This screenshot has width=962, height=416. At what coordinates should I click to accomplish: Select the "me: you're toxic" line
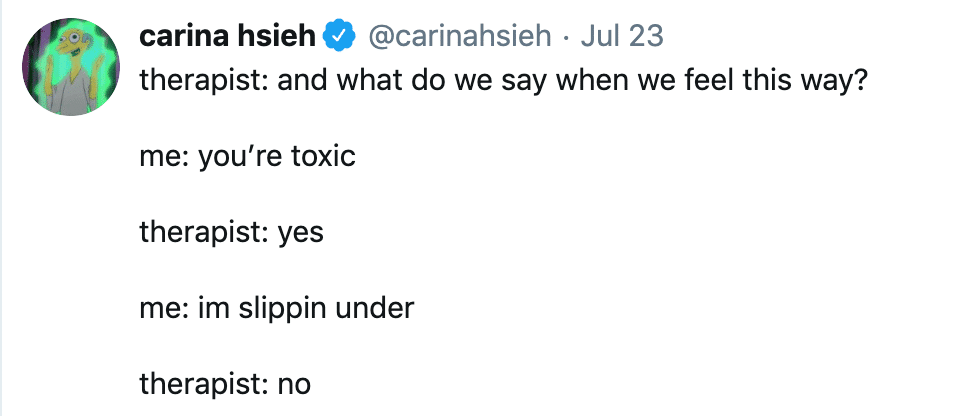click(247, 156)
